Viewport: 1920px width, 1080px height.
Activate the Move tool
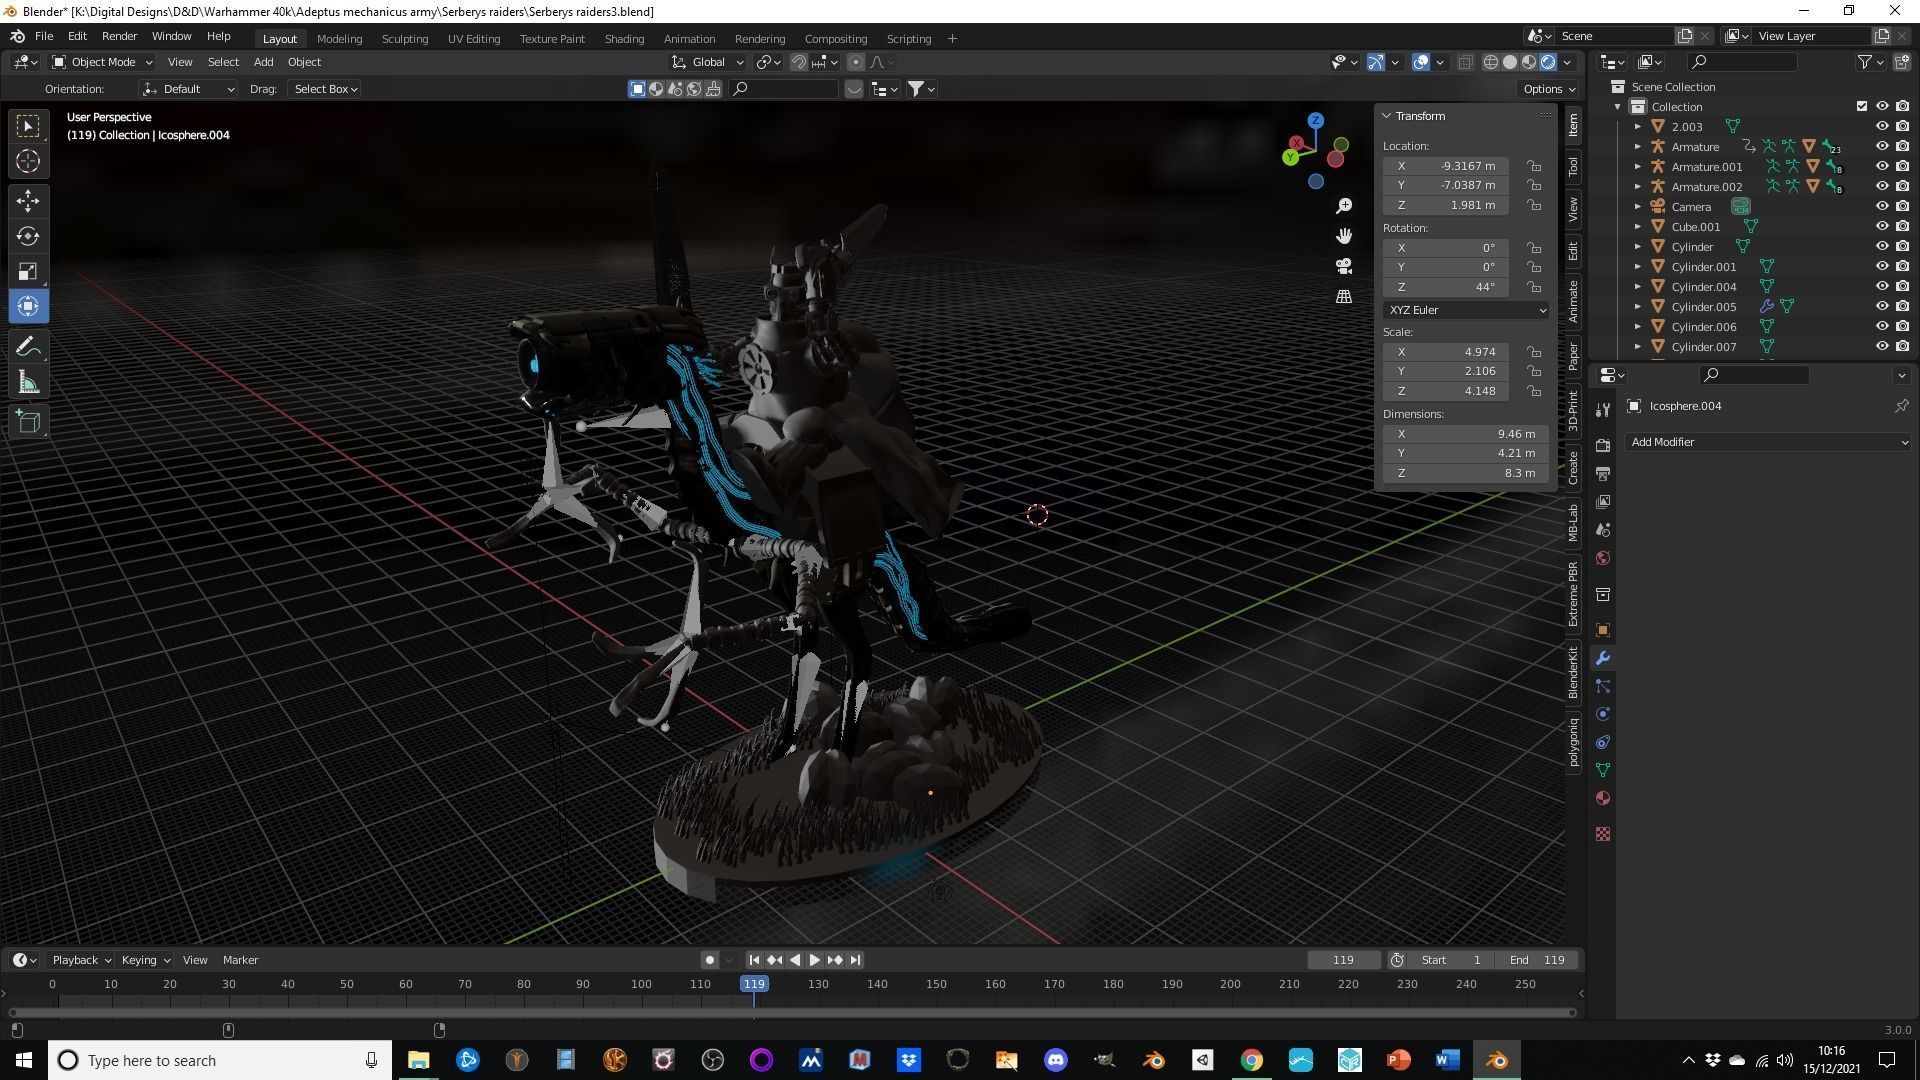click(28, 201)
